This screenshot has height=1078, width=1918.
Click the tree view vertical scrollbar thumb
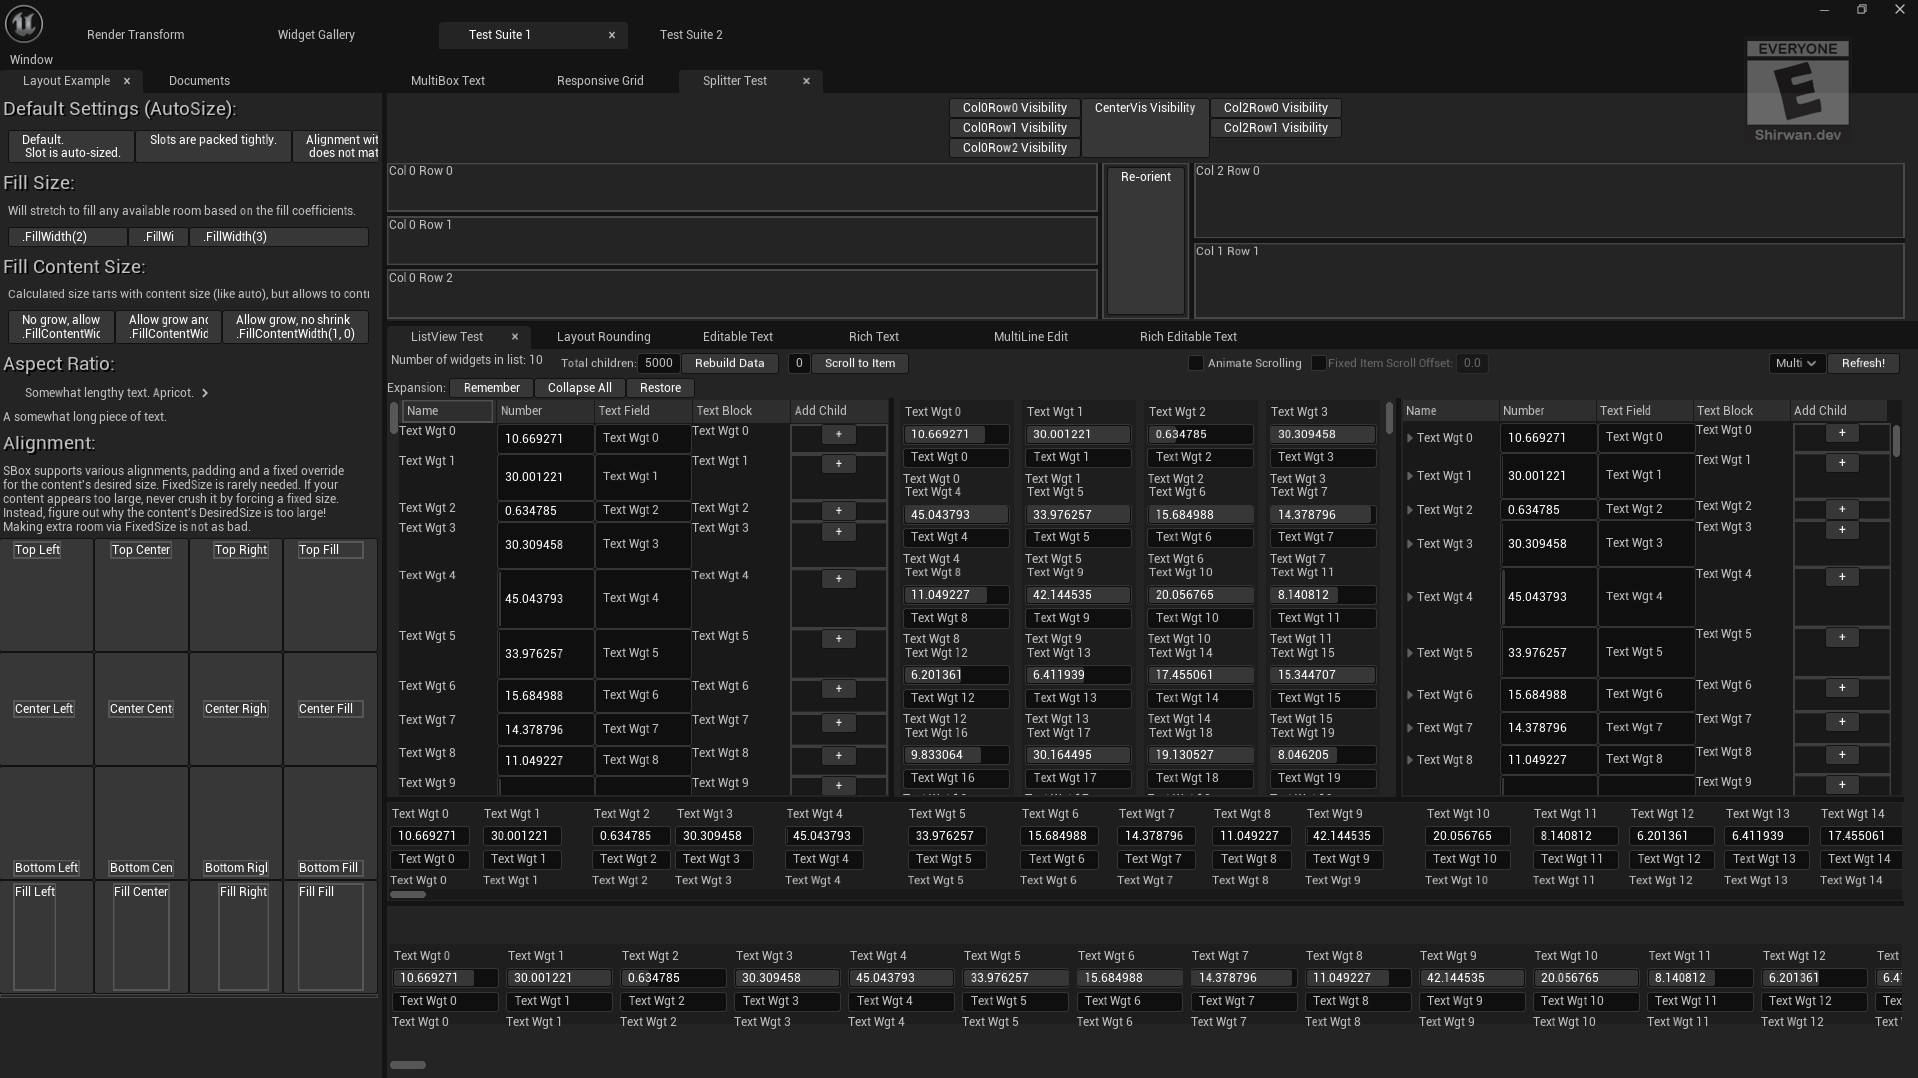pos(1895,441)
